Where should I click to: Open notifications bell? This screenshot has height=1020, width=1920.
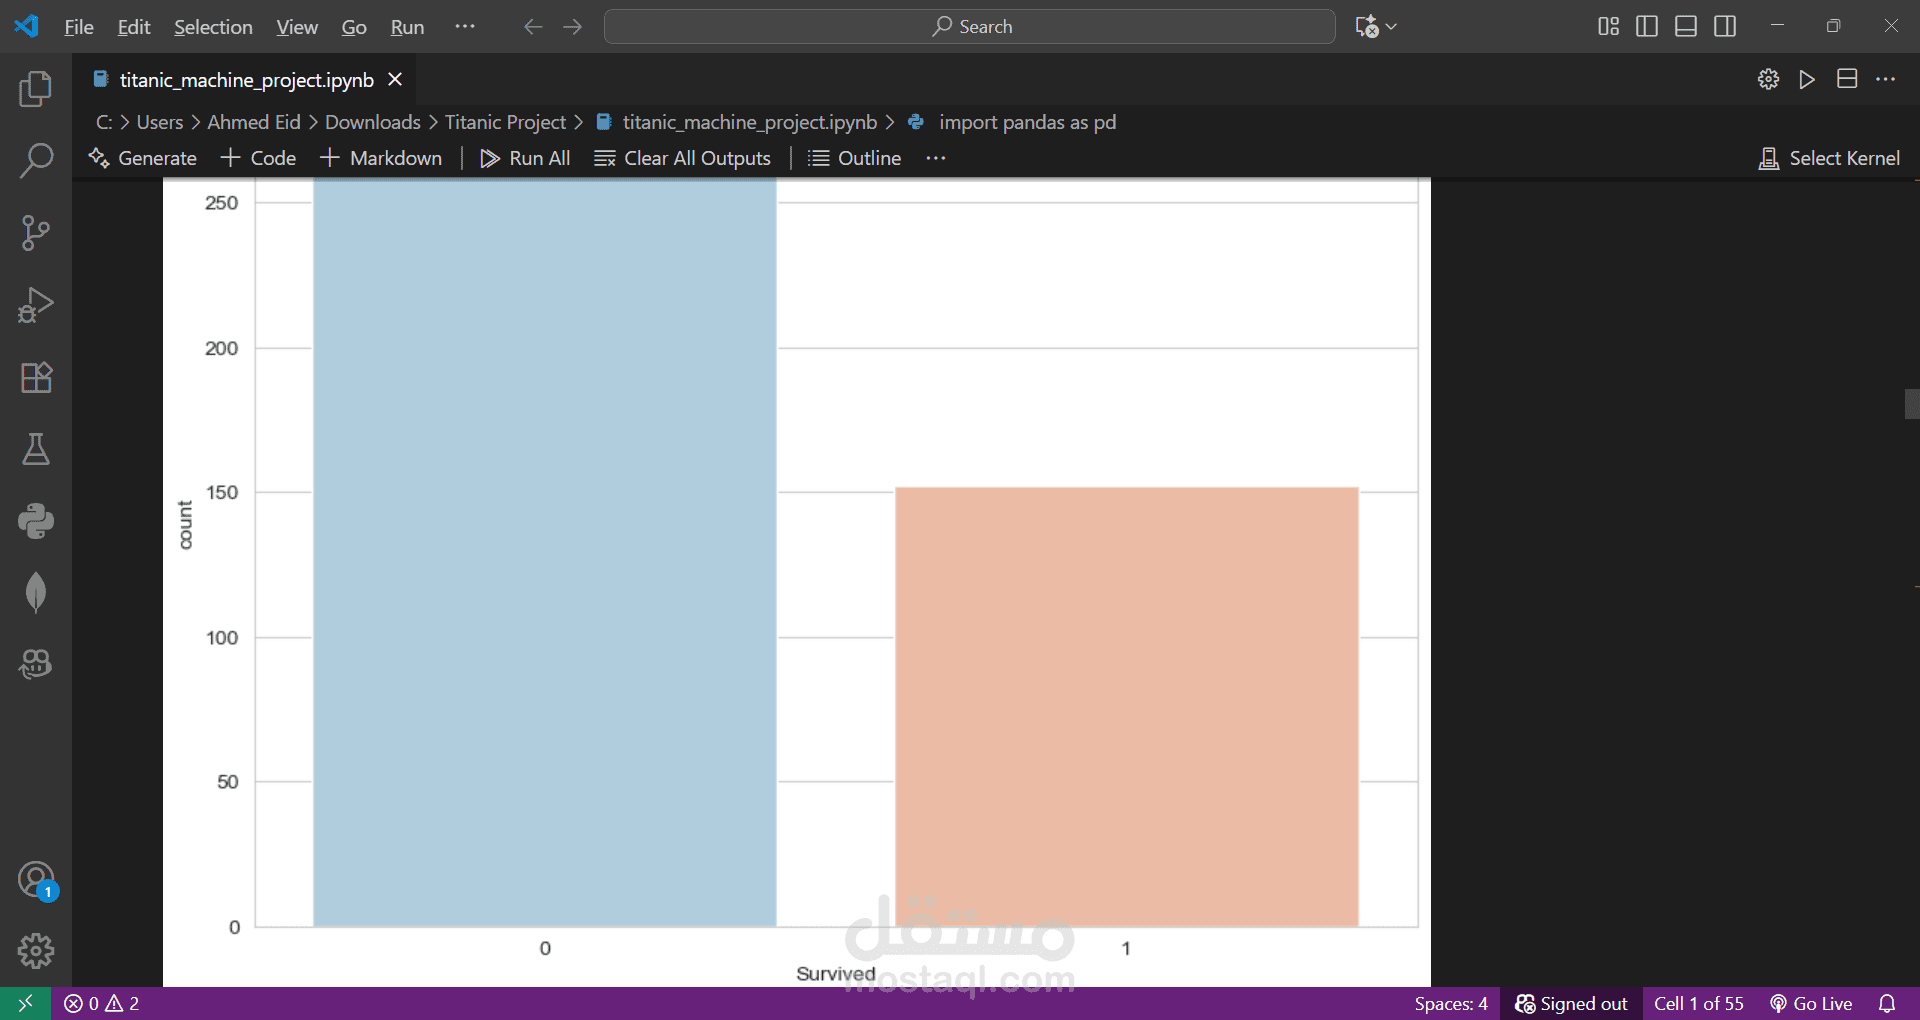point(1887,1003)
